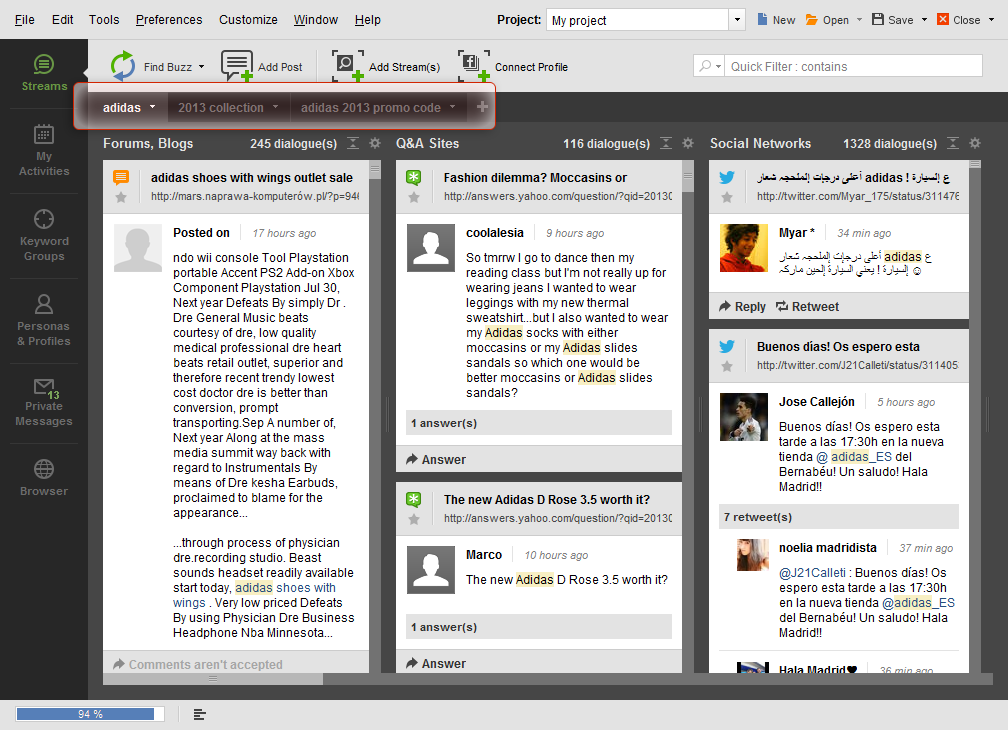The width and height of the screenshot is (1008, 730).
Task: Click Jose Callejón's profile picture
Action: tap(744, 416)
